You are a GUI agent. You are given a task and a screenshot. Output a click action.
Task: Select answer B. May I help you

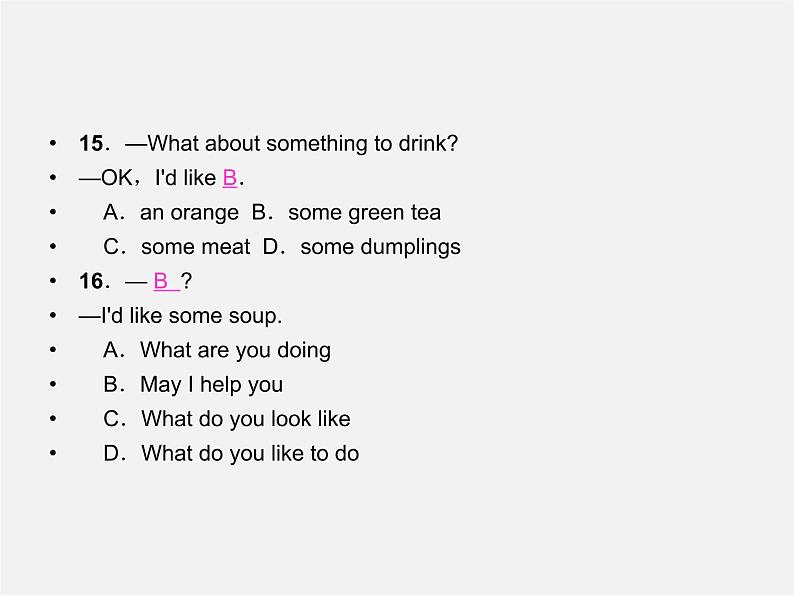(x=193, y=385)
